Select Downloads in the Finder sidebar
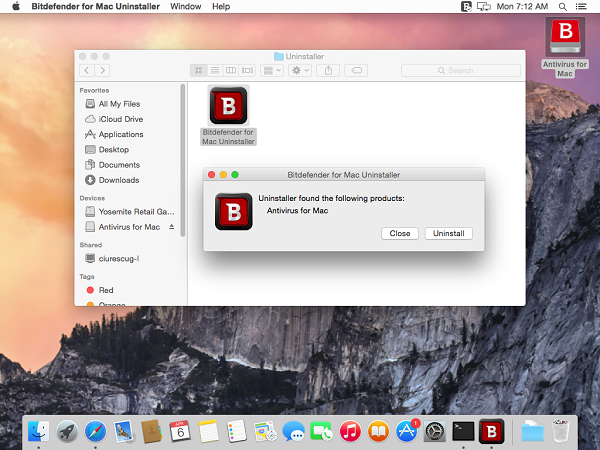 (118, 180)
